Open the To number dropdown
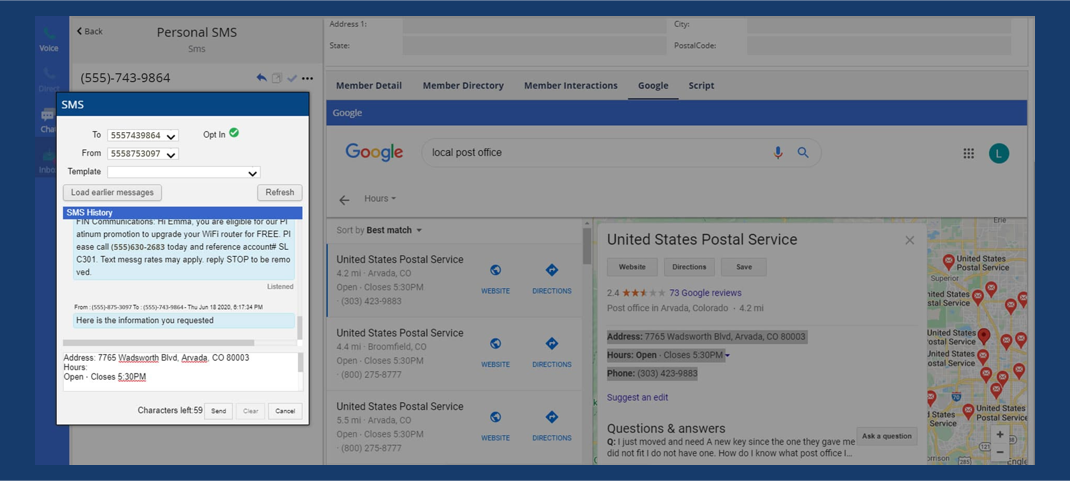This screenshot has height=481, width=1070. click(143, 136)
